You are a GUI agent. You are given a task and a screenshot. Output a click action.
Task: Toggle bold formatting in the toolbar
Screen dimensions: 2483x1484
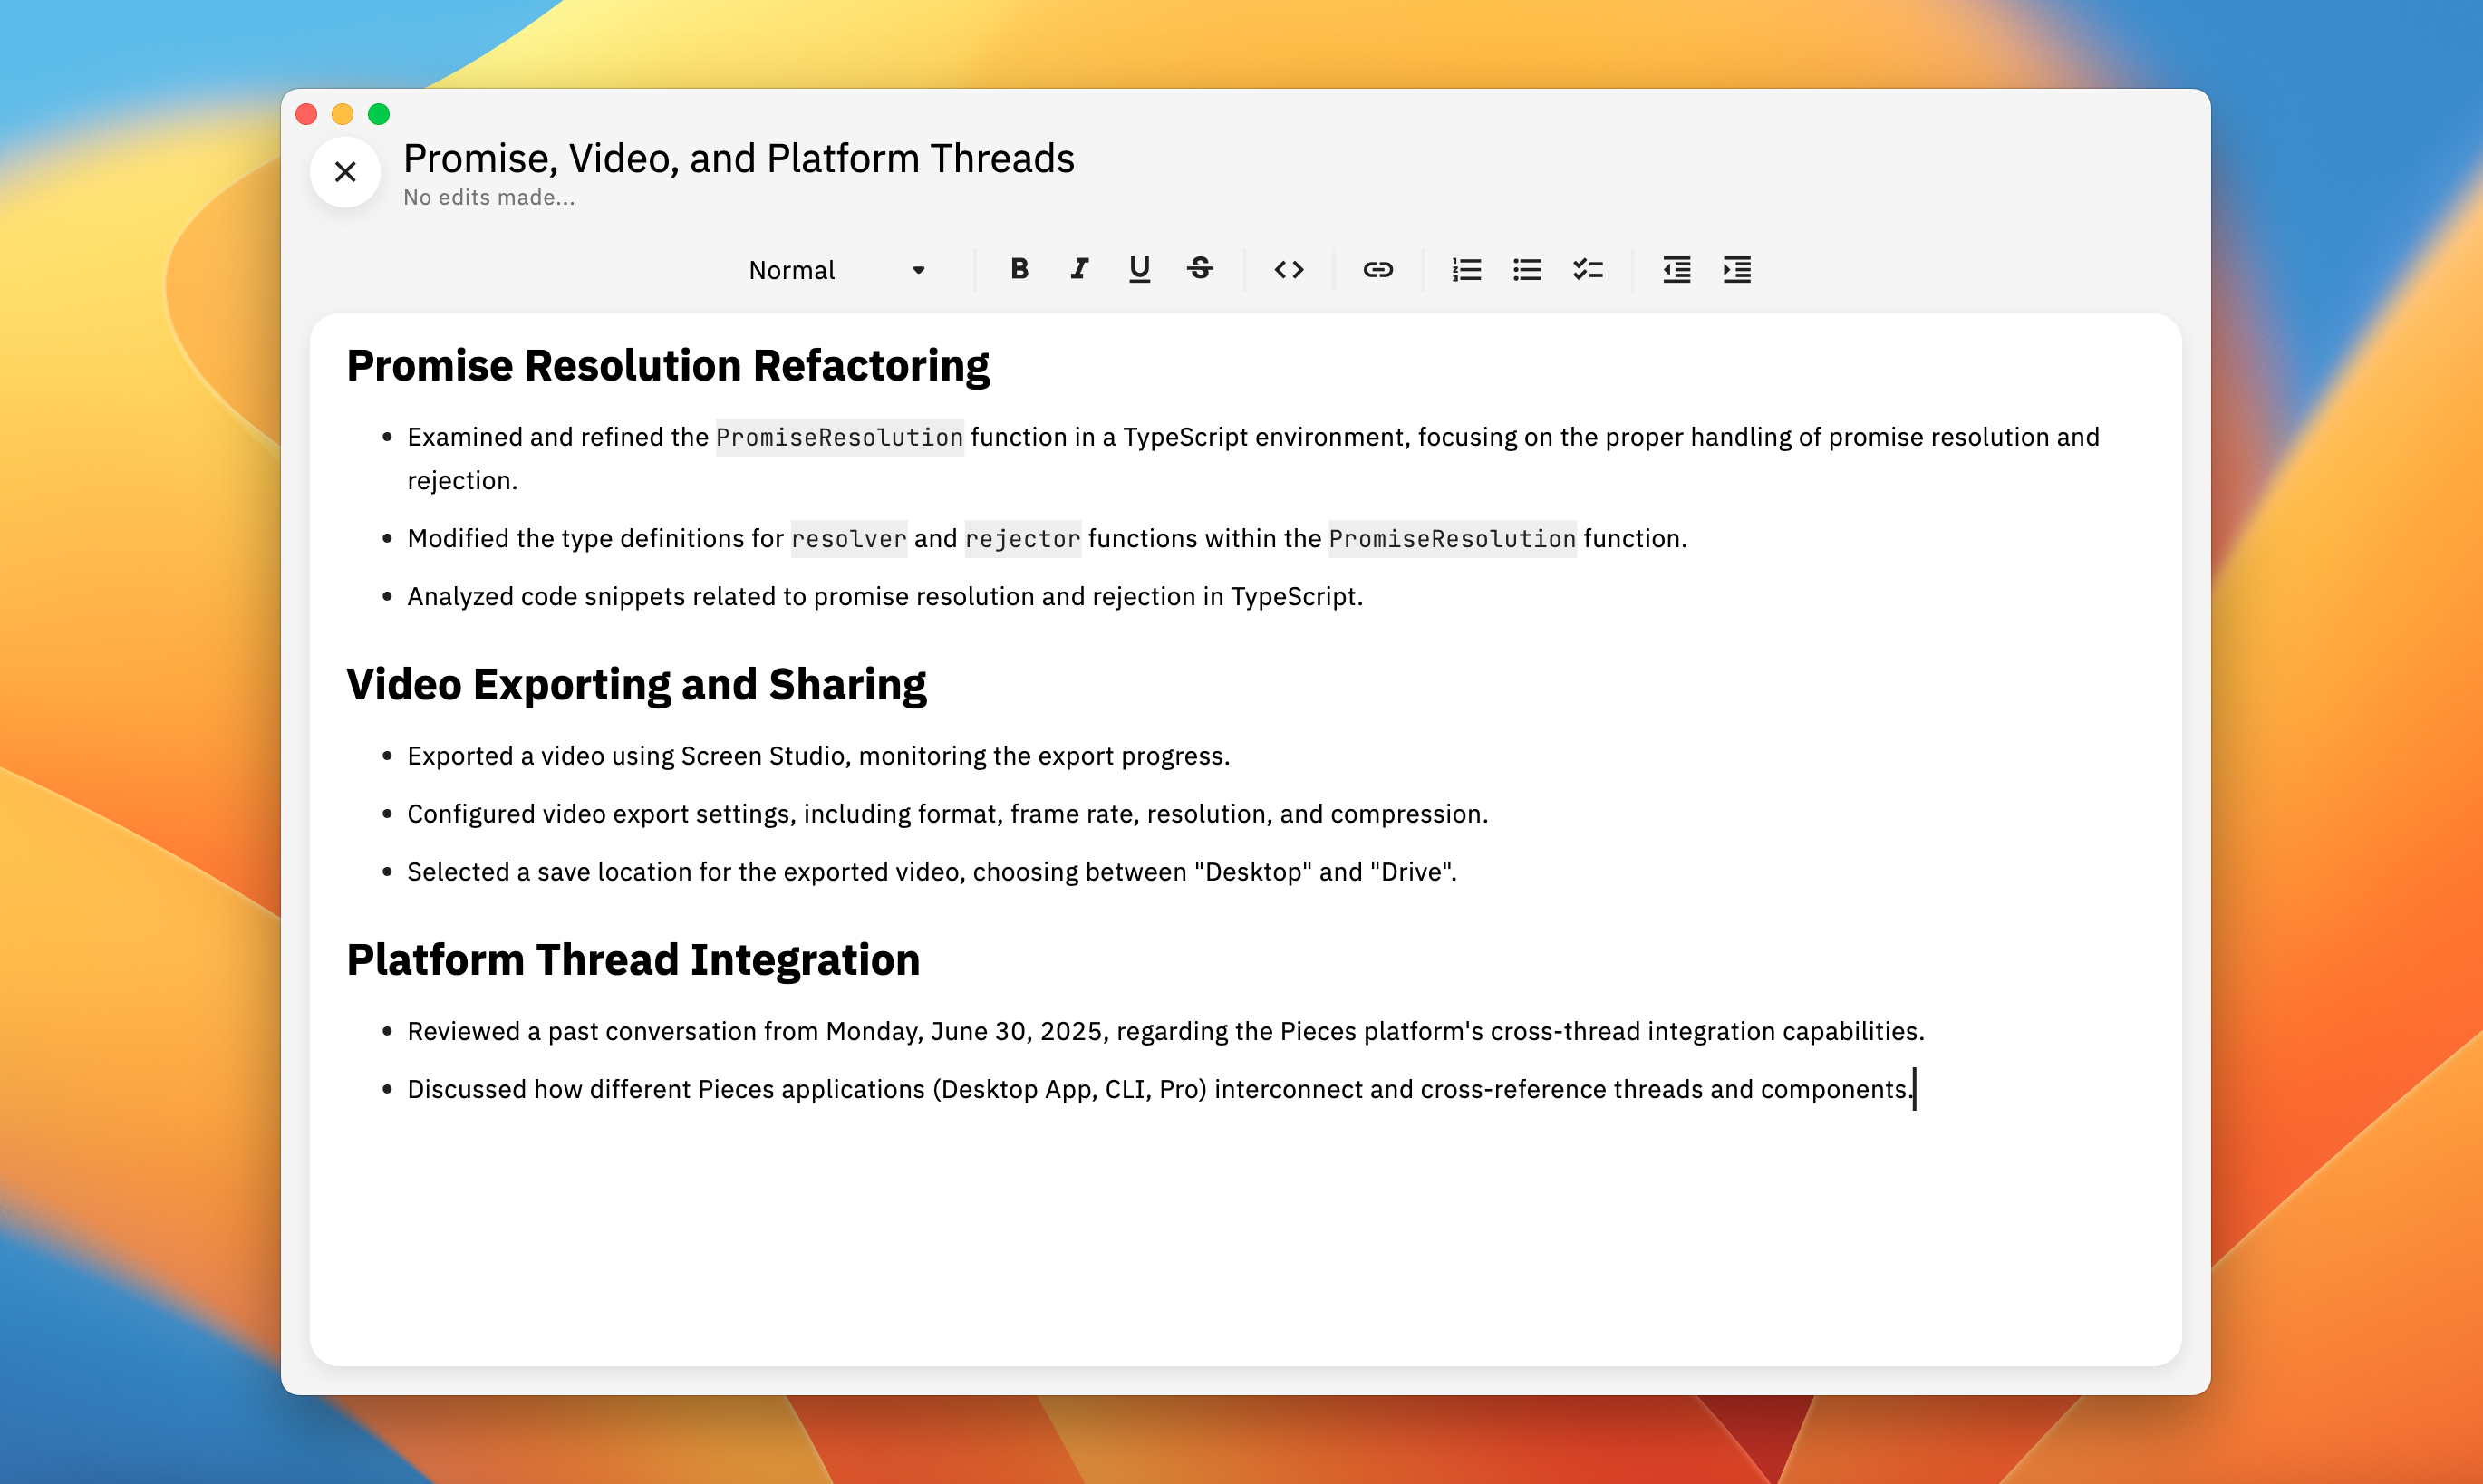(x=1019, y=269)
